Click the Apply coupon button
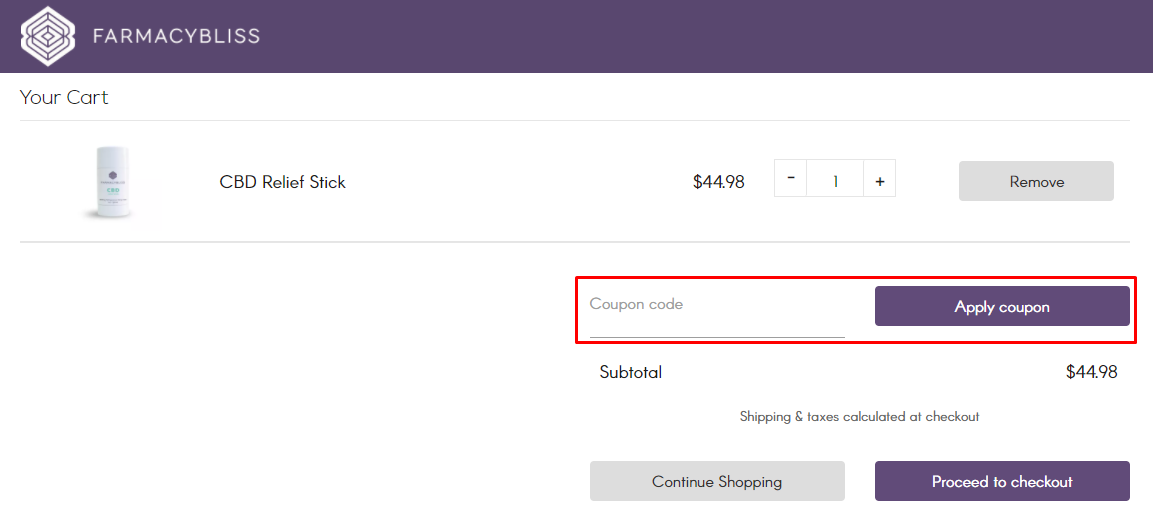 tap(1002, 306)
